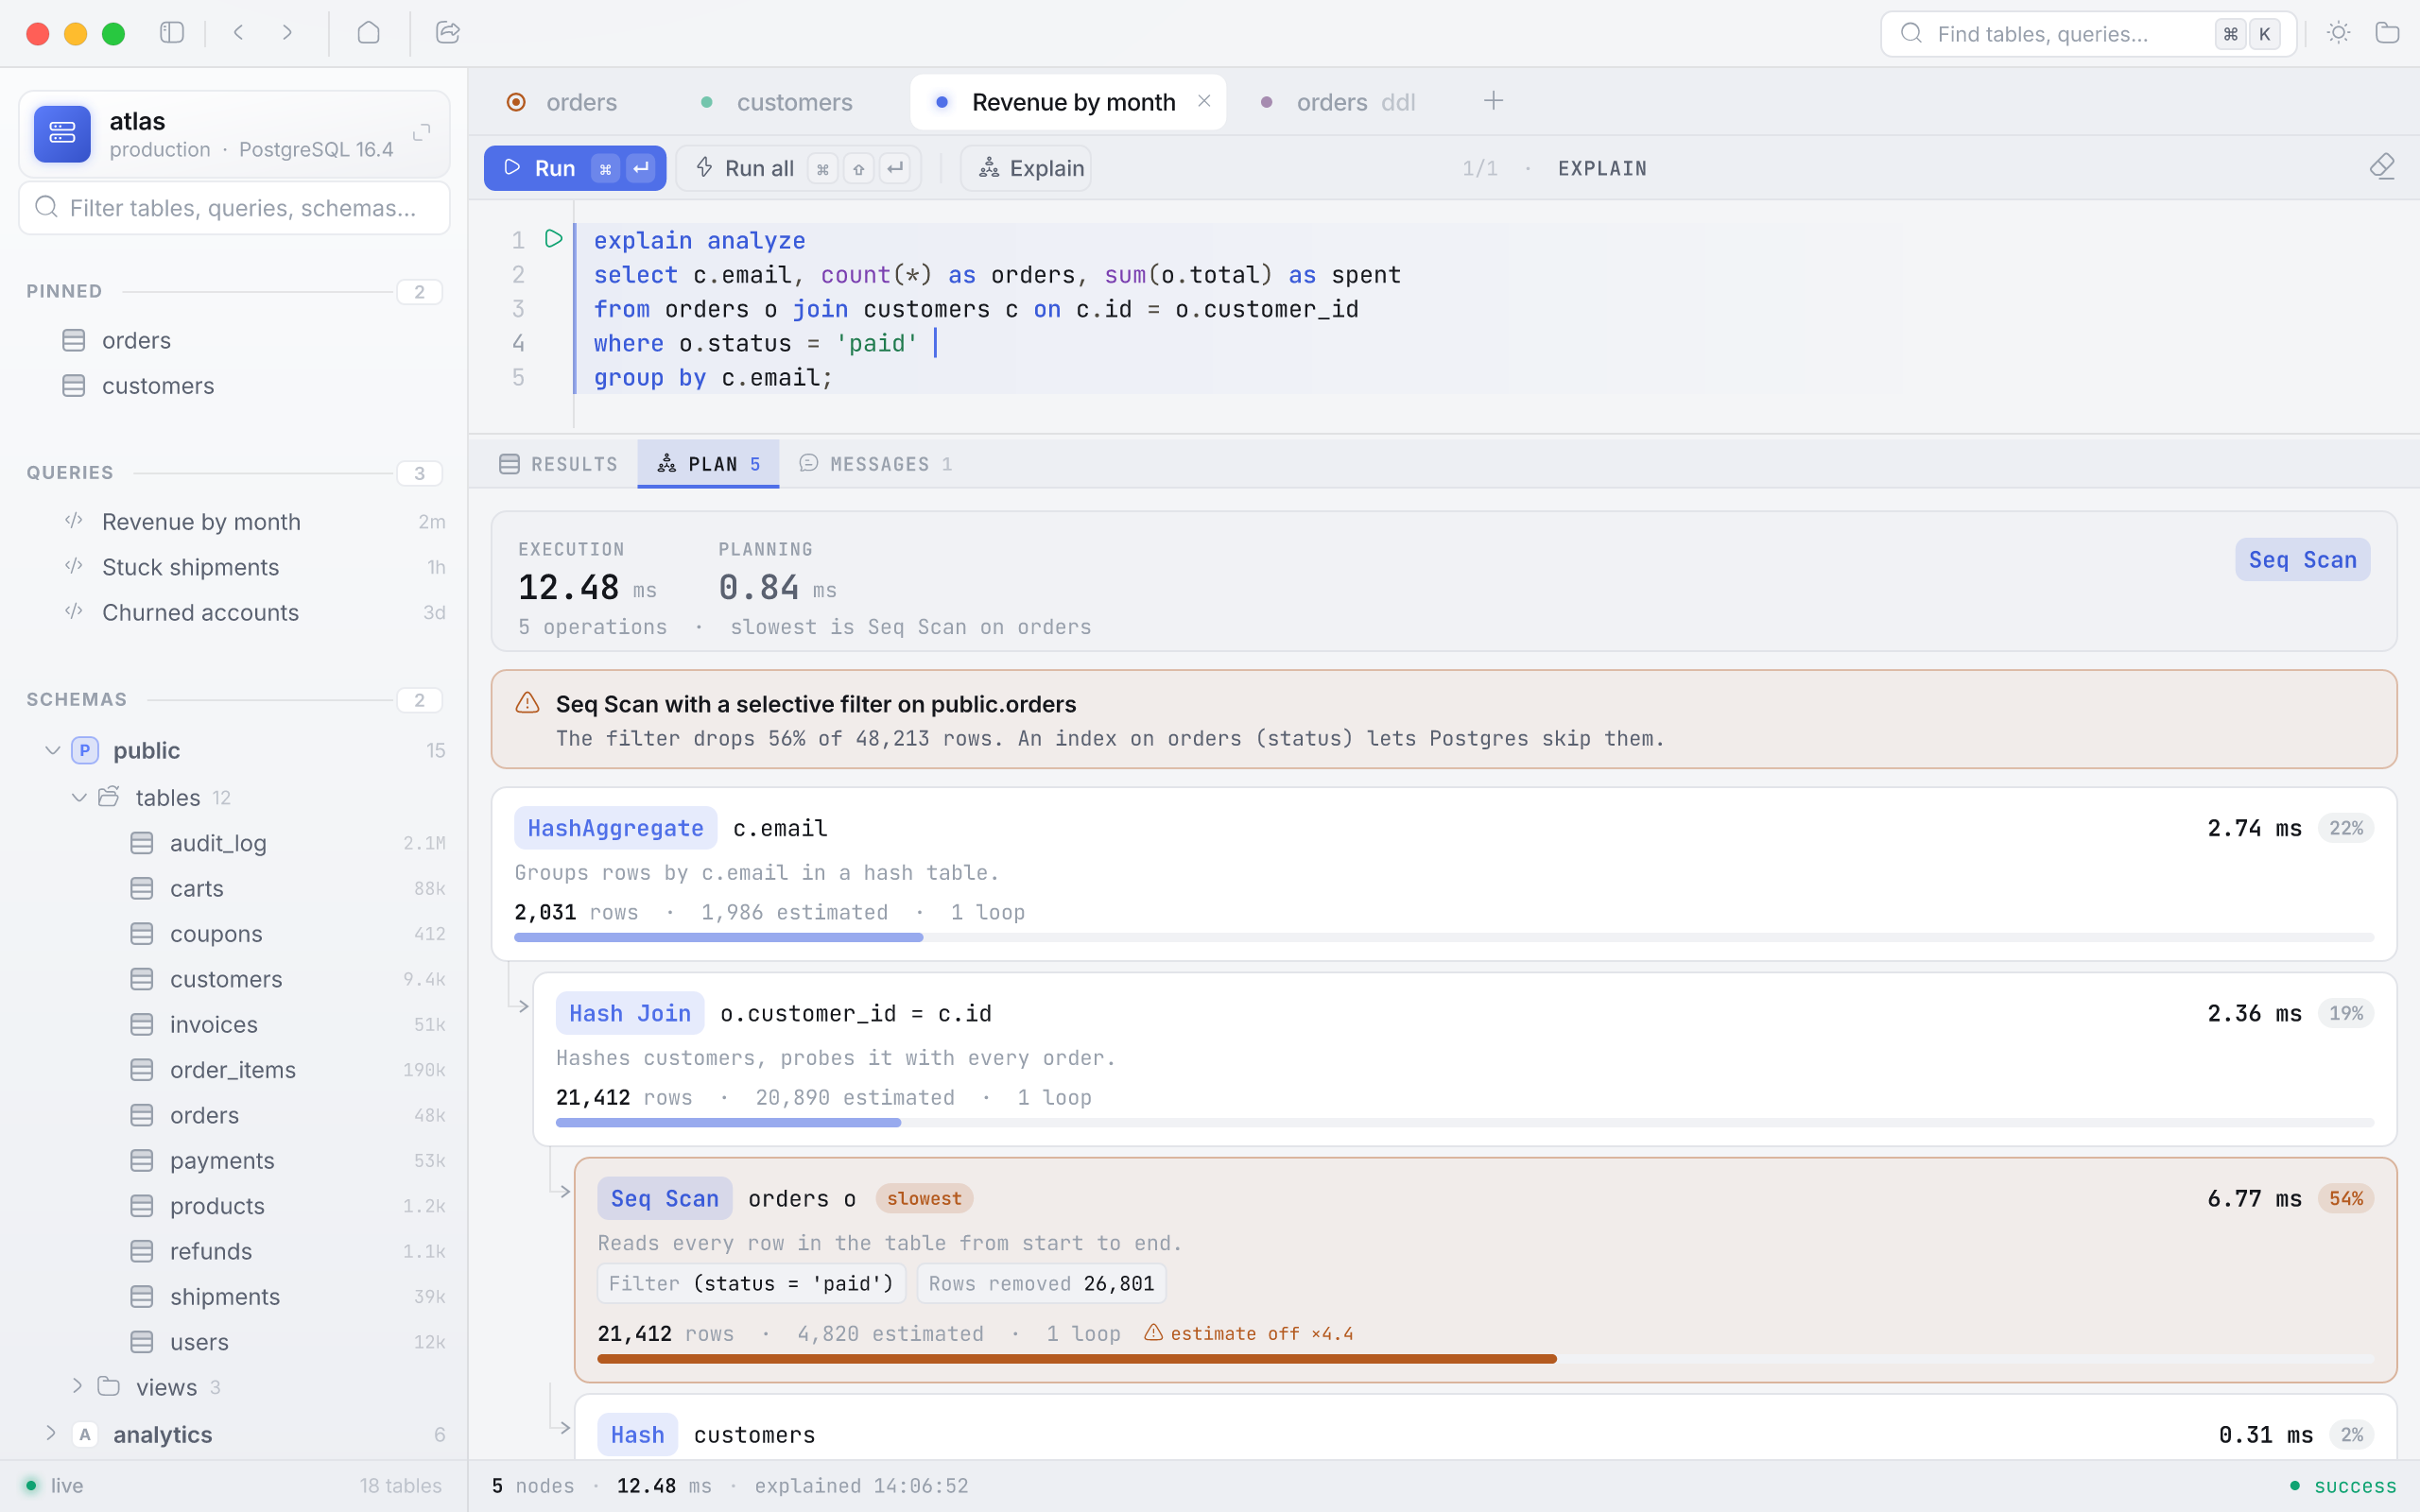2420x1512 pixels.
Task: Expand the analytics schema chevron
Action: coord(50,1433)
